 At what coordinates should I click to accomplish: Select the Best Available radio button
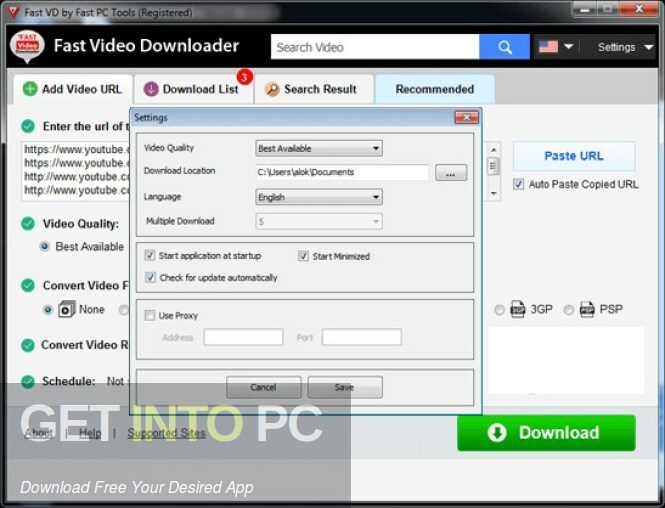(x=45, y=246)
